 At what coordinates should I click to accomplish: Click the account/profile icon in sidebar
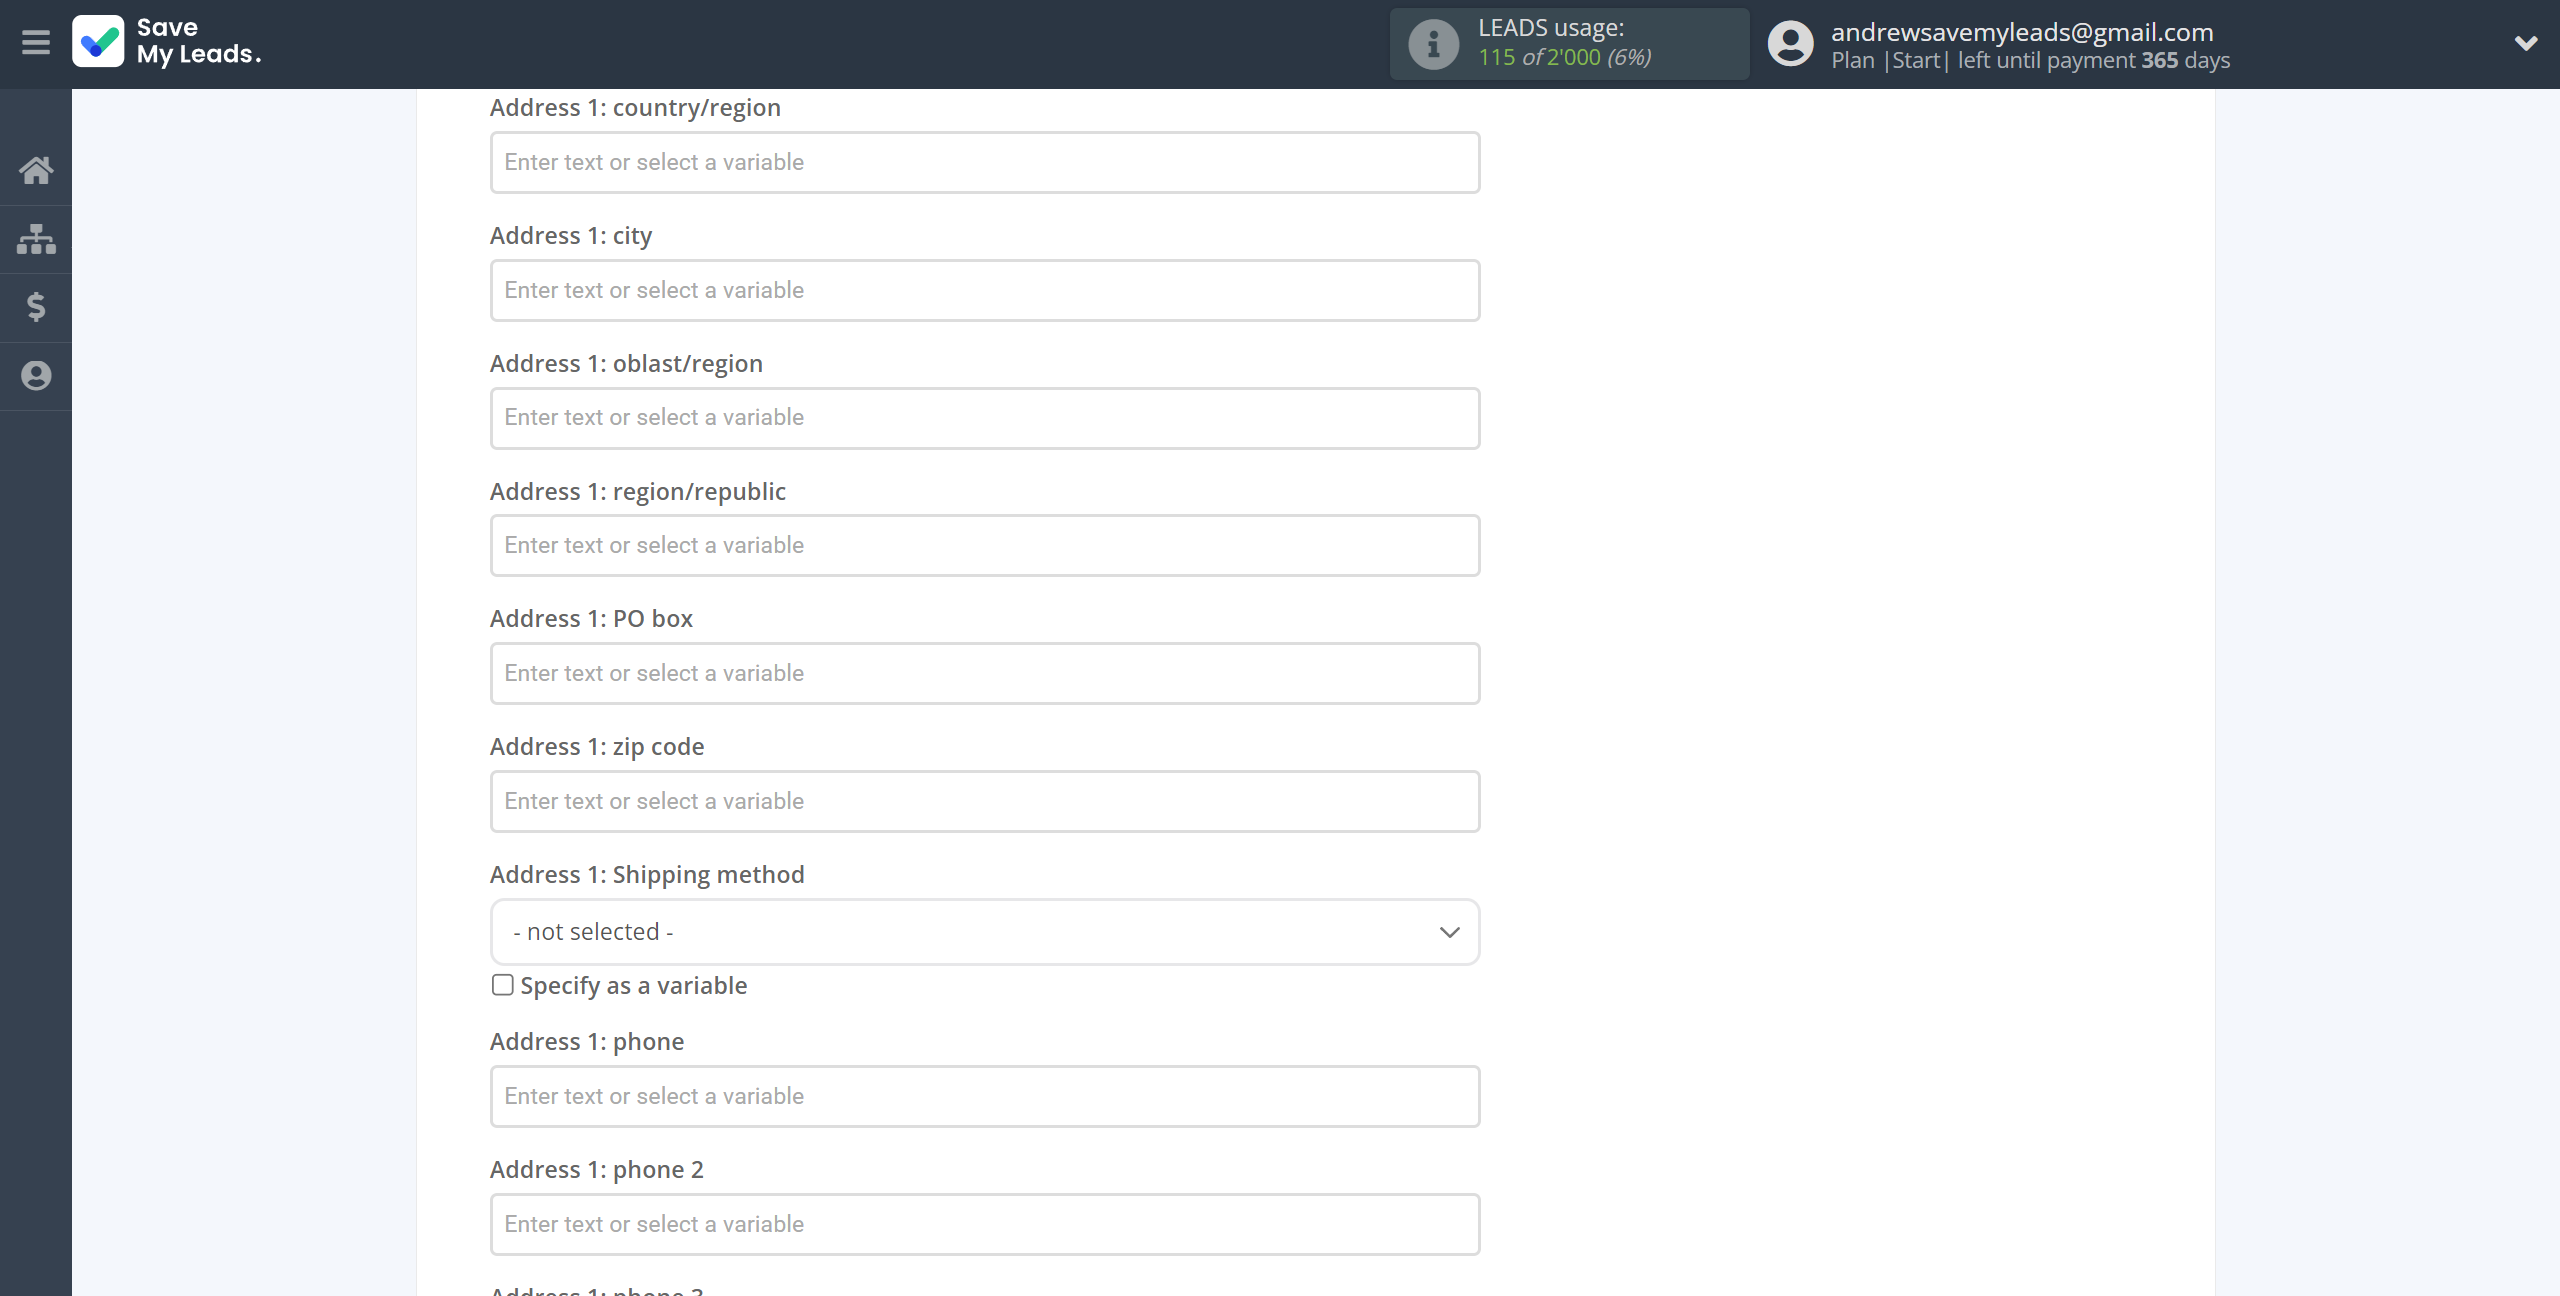point(36,374)
